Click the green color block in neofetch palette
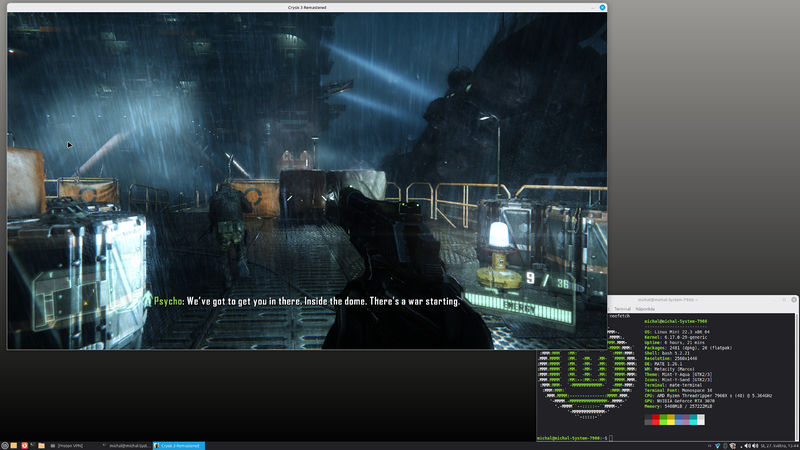 (663, 419)
